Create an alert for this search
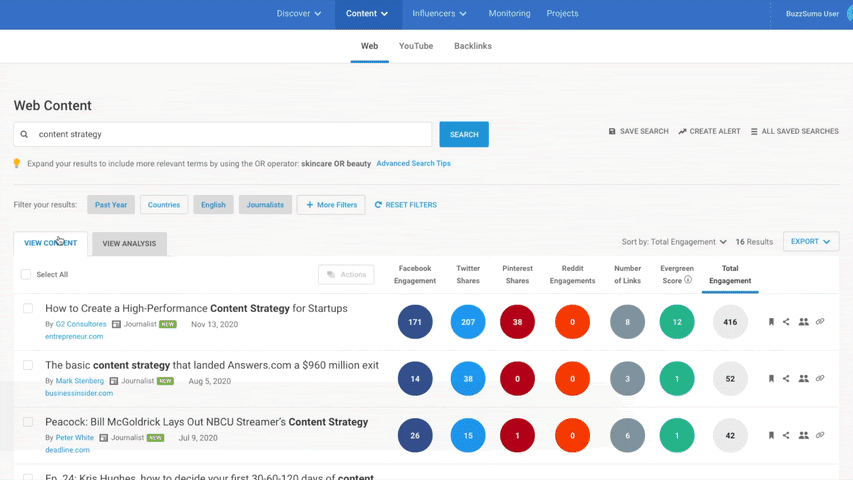 click(x=709, y=132)
